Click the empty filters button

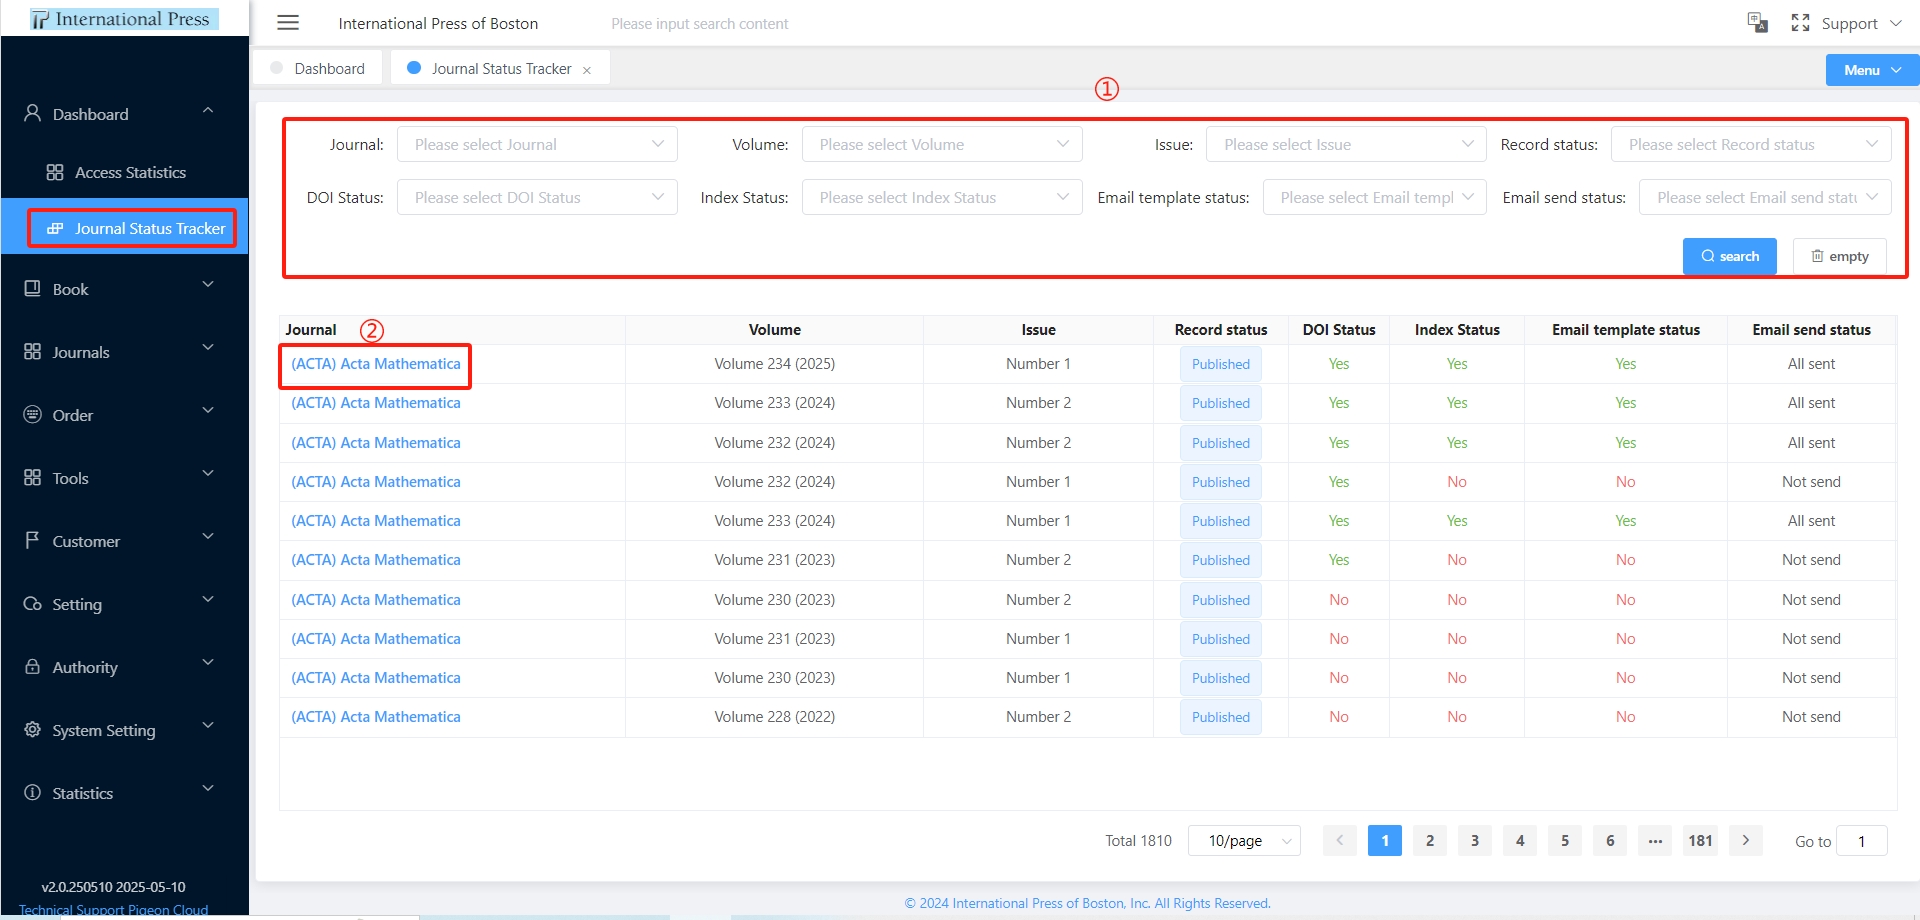pyautogui.click(x=1839, y=256)
